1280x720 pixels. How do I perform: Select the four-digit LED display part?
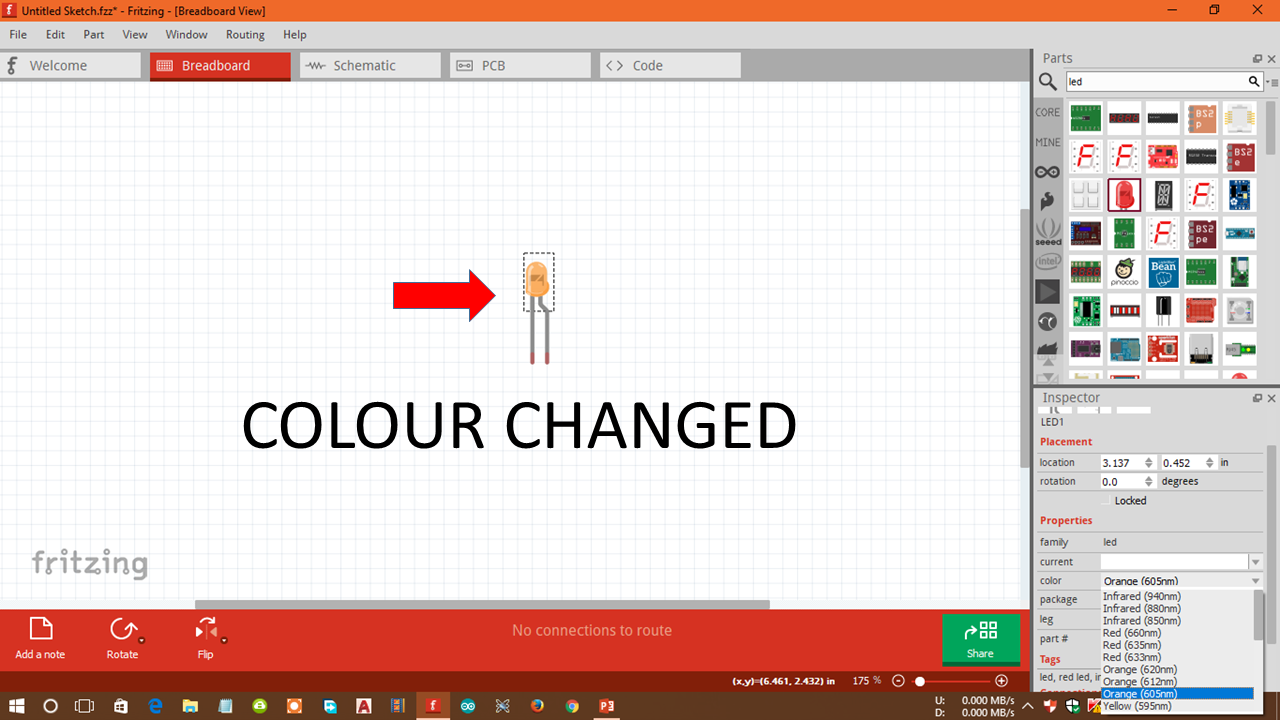click(1124, 118)
